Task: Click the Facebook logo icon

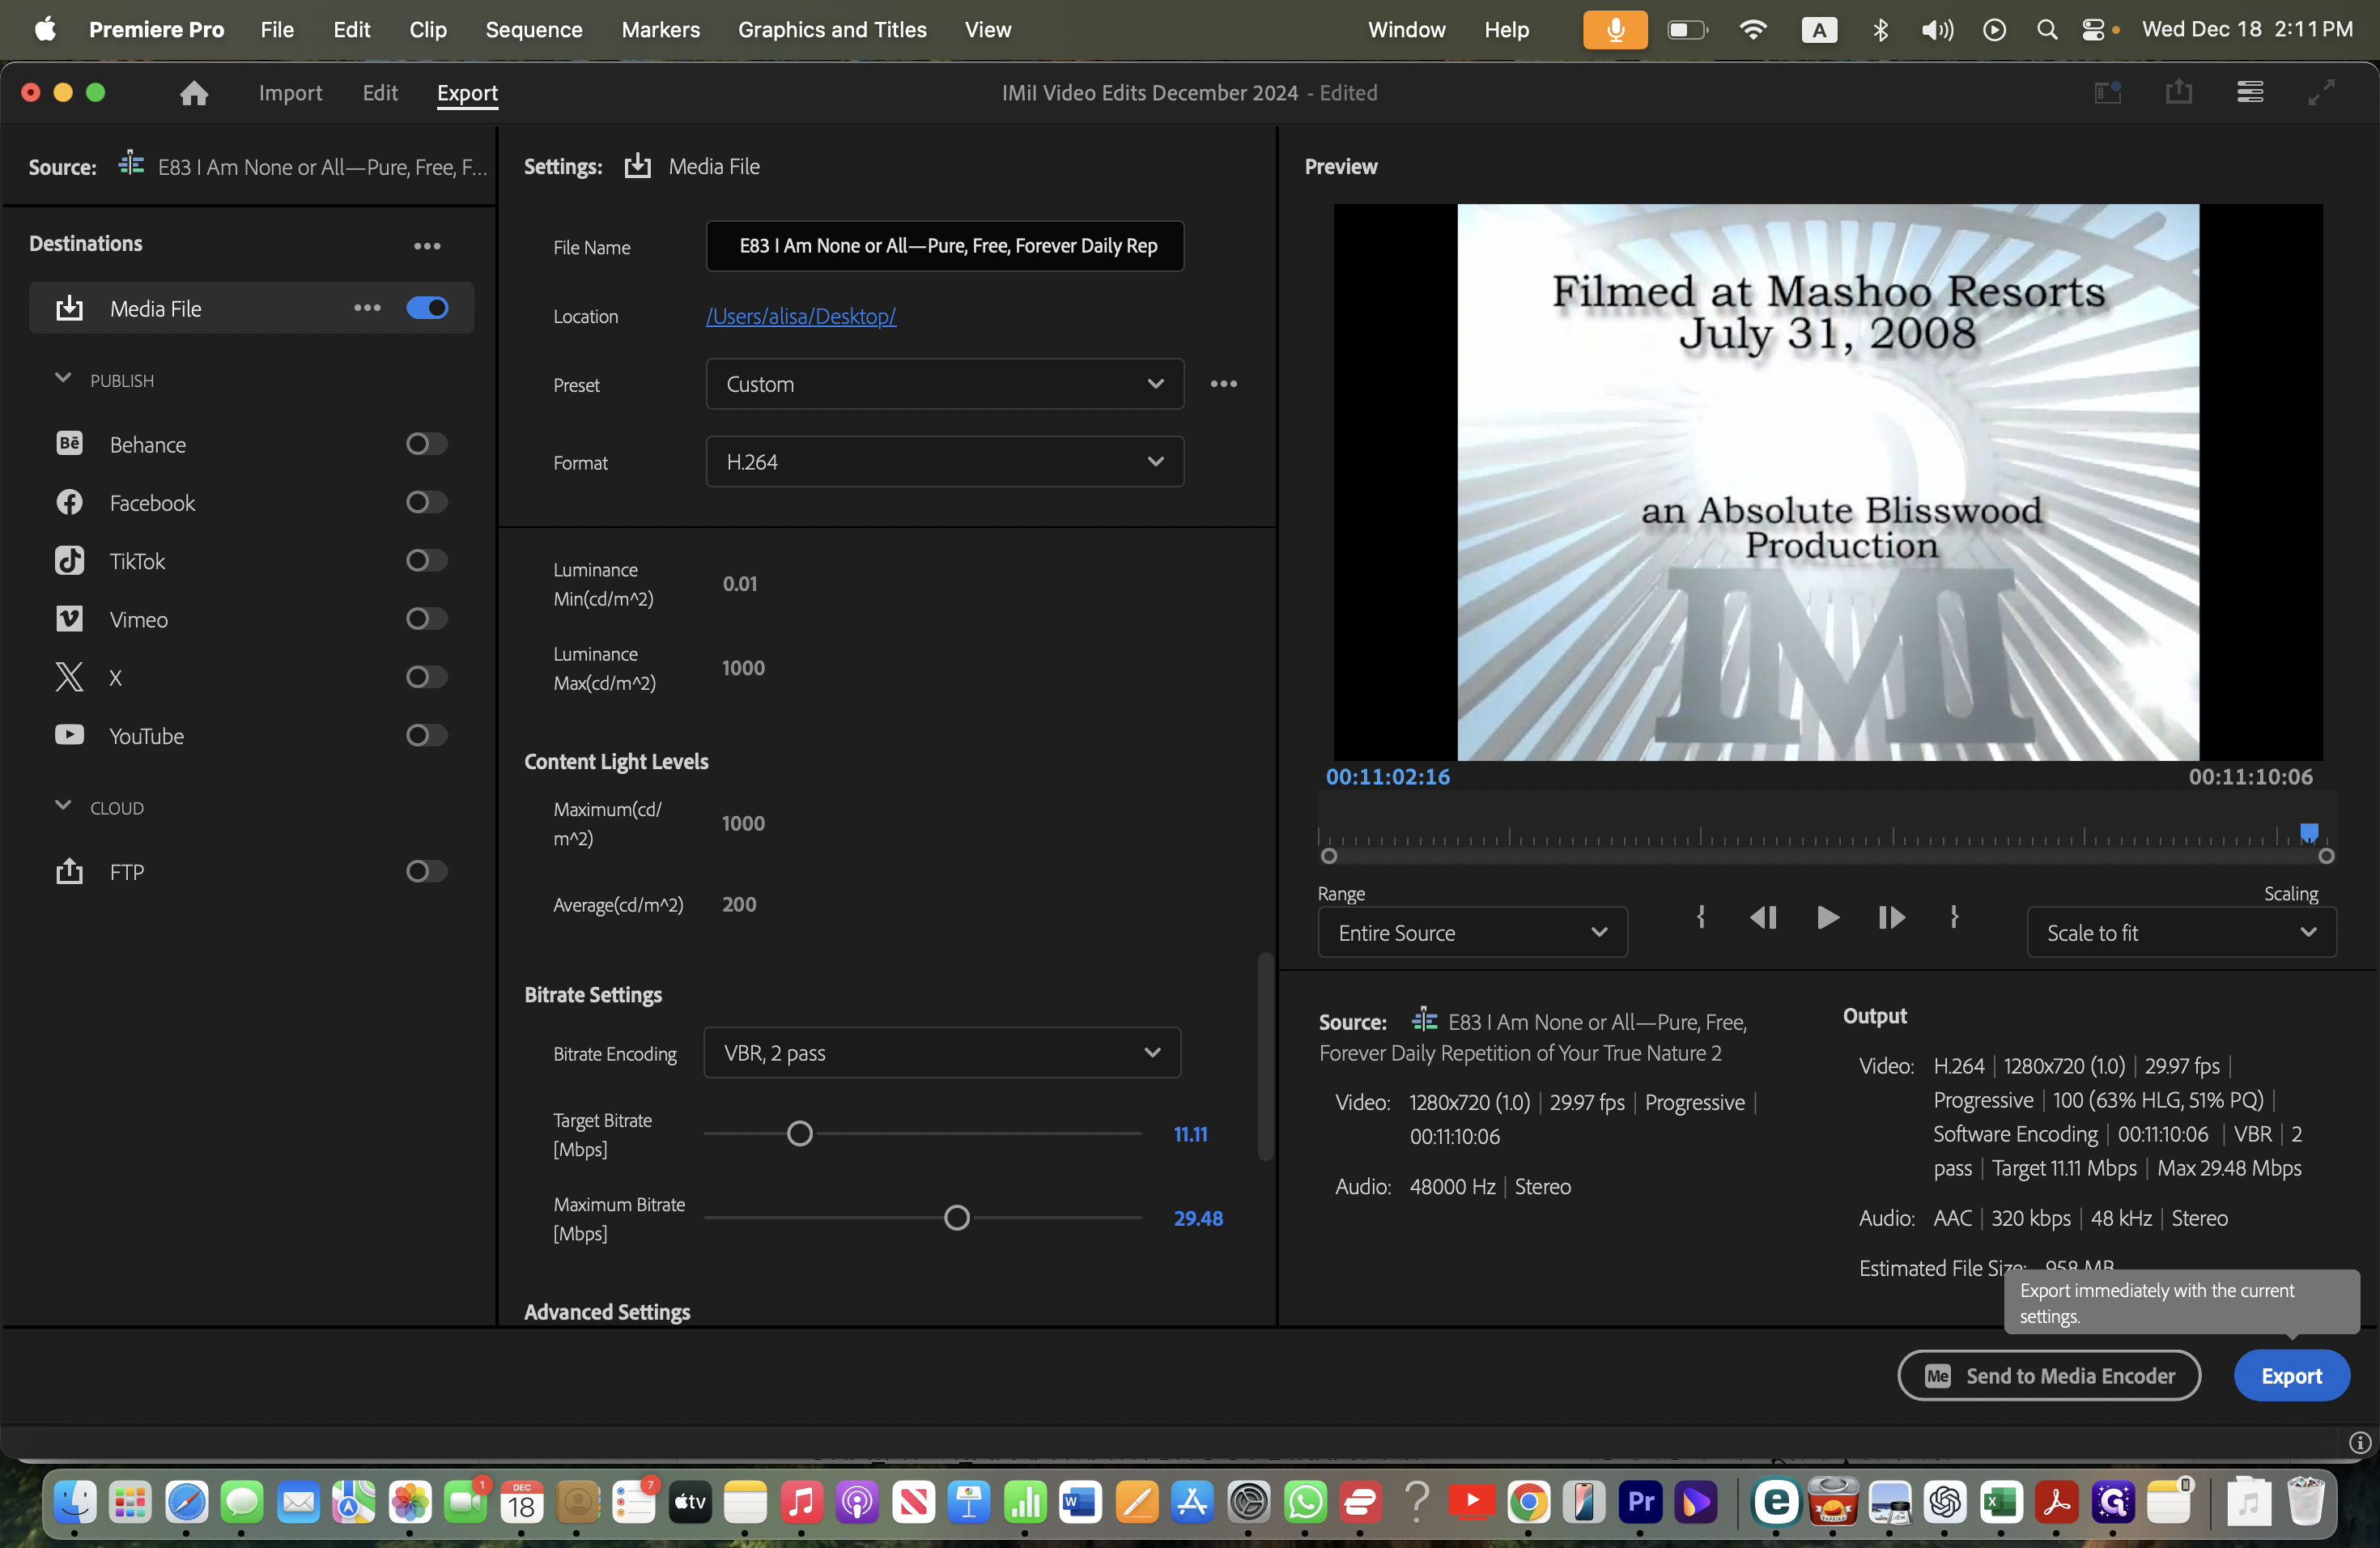Action: click(x=69, y=502)
